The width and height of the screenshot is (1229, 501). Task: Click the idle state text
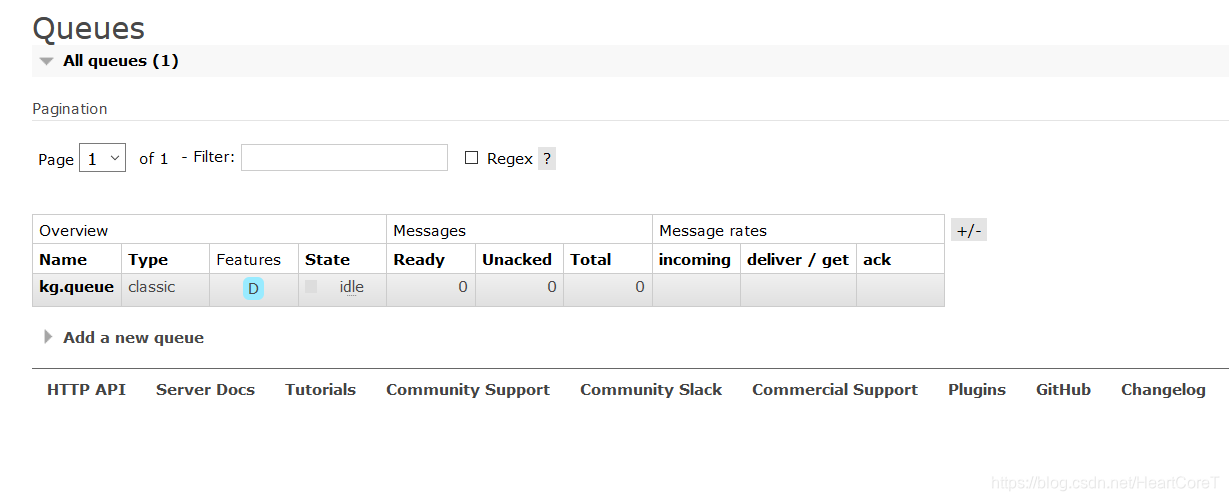pyautogui.click(x=351, y=288)
